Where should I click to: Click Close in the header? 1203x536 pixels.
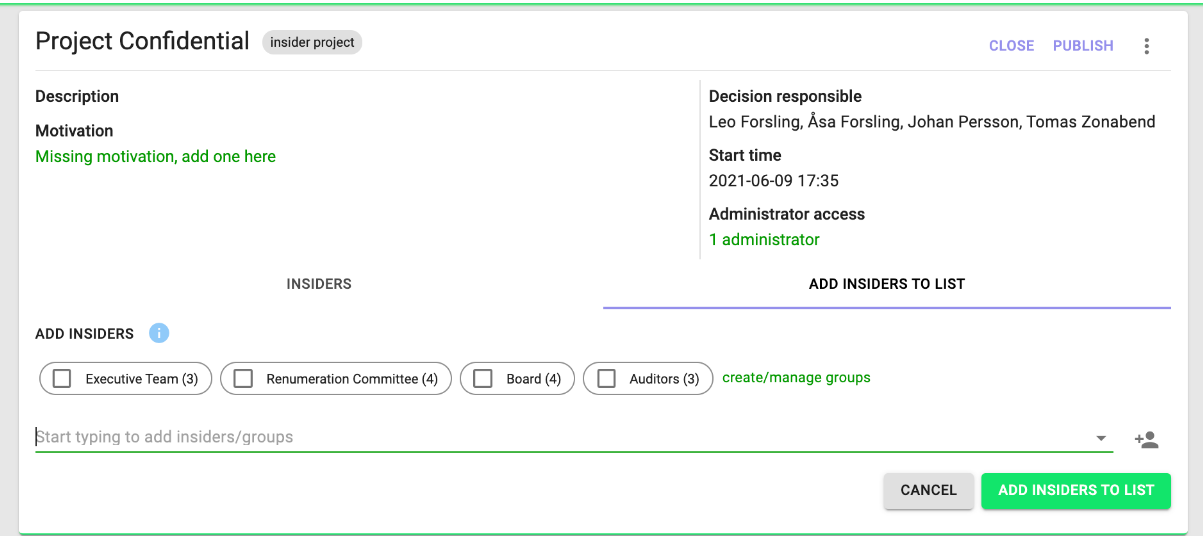1011,46
